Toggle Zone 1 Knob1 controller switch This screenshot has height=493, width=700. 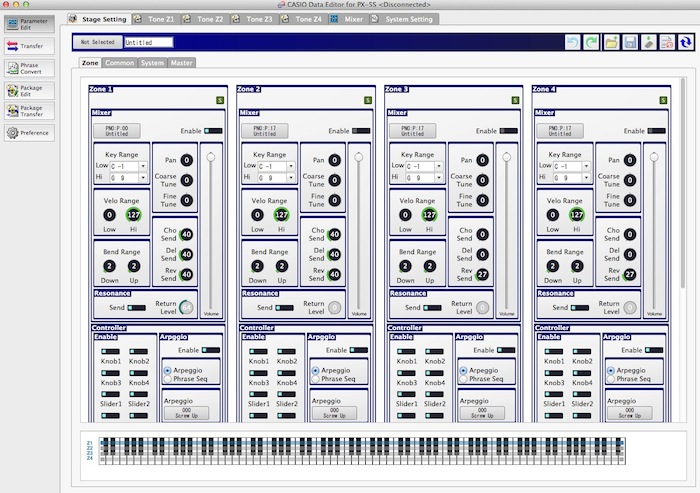click(x=110, y=351)
